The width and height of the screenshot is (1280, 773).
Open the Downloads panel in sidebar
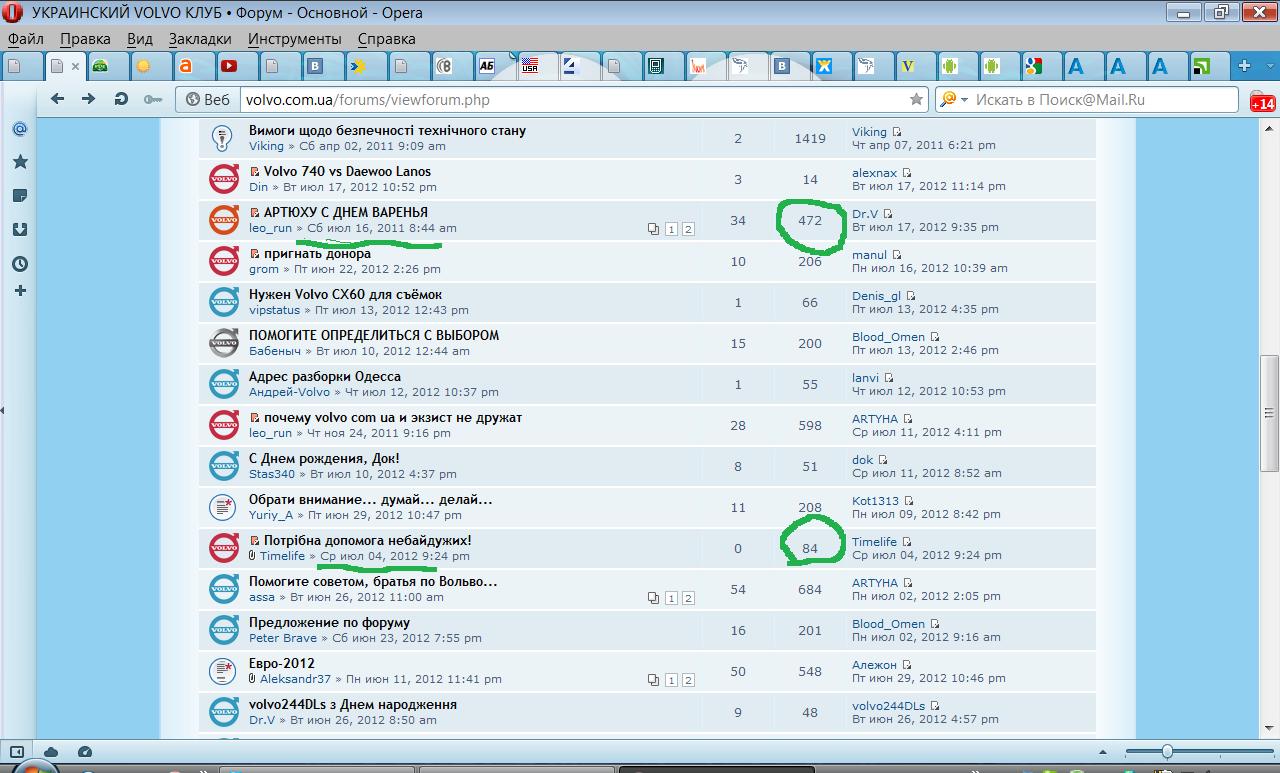click(x=19, y=229)
